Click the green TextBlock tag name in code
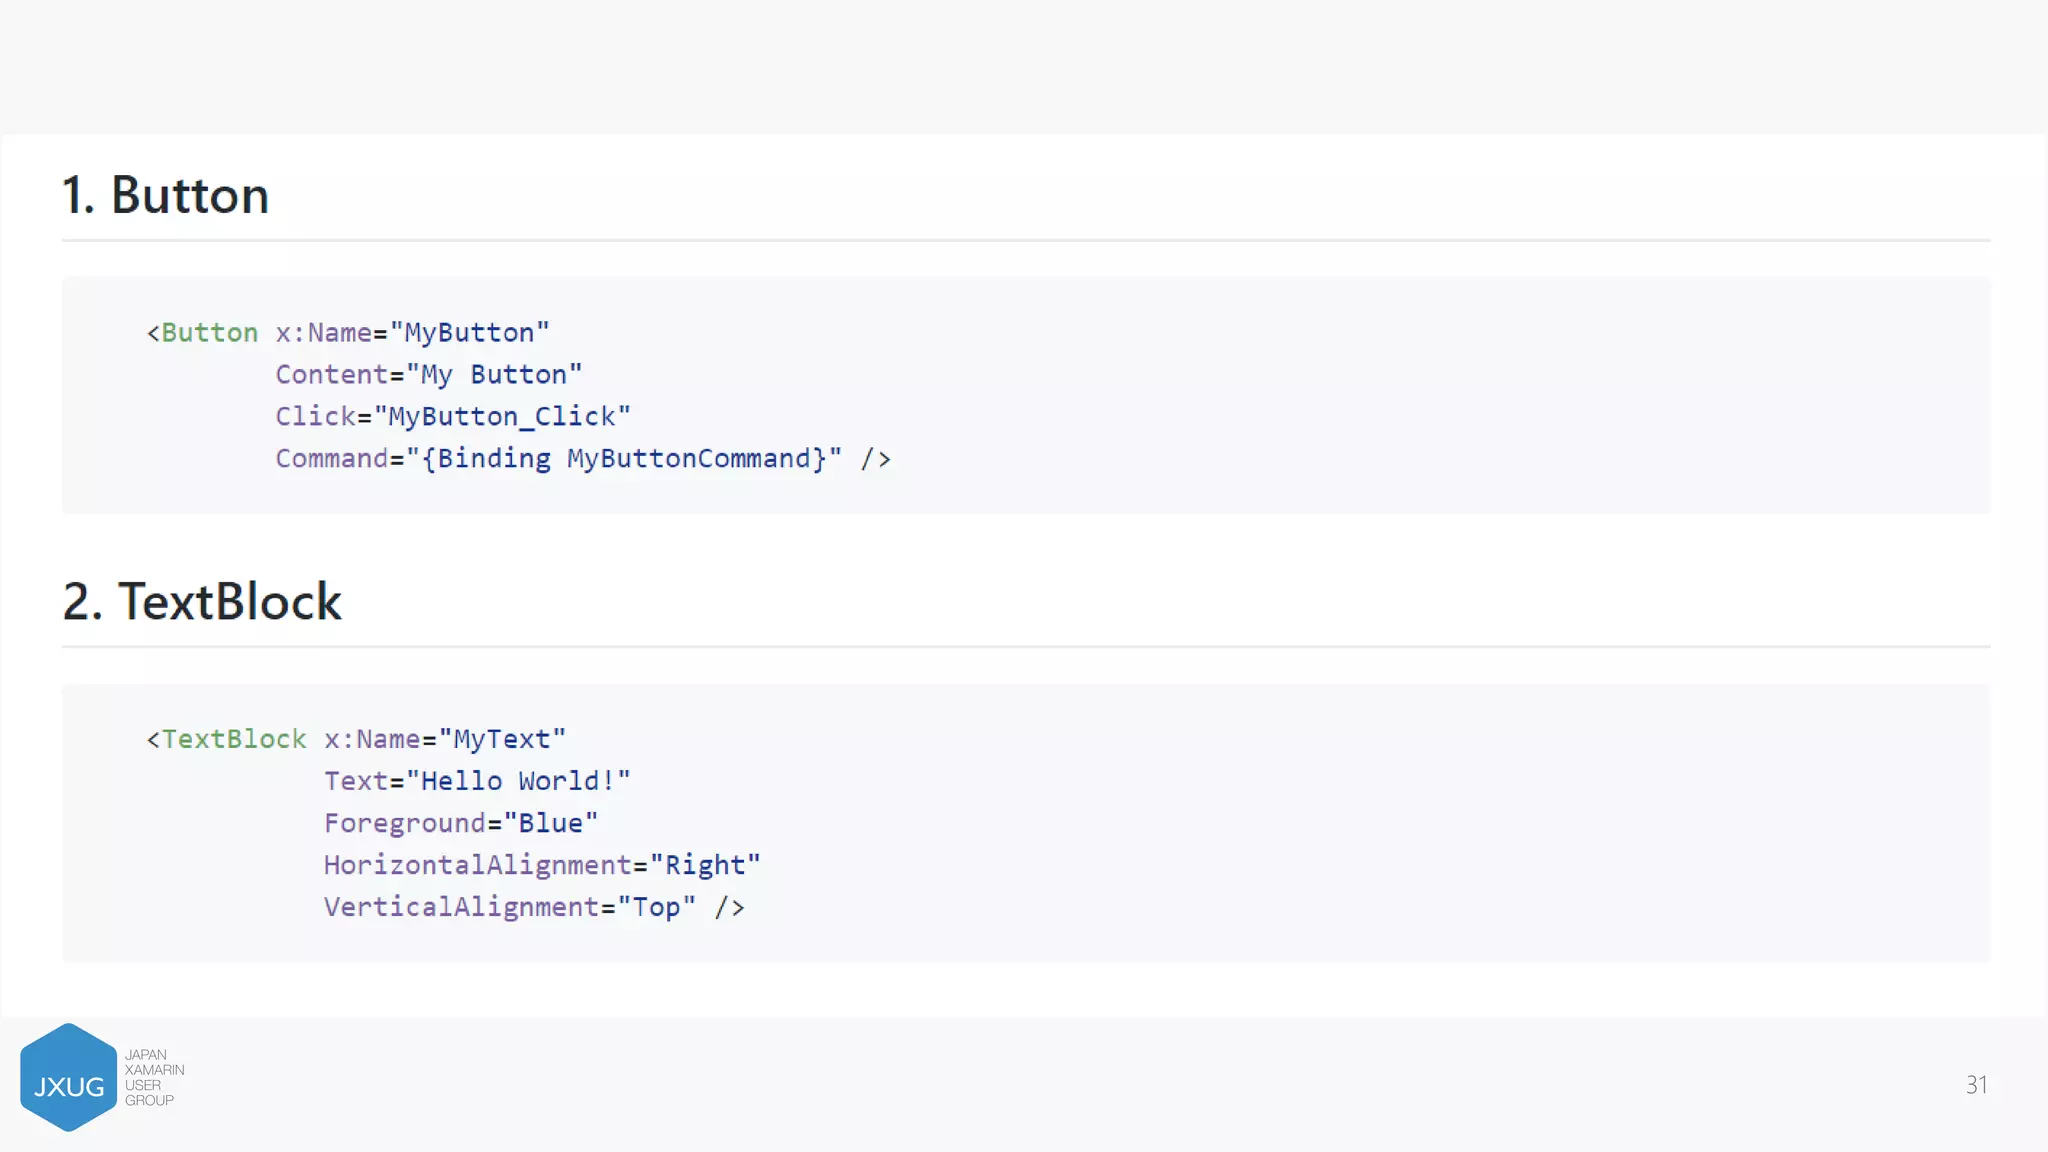The height and width of the screenshot is (1152, 2048). pos(234,740)
